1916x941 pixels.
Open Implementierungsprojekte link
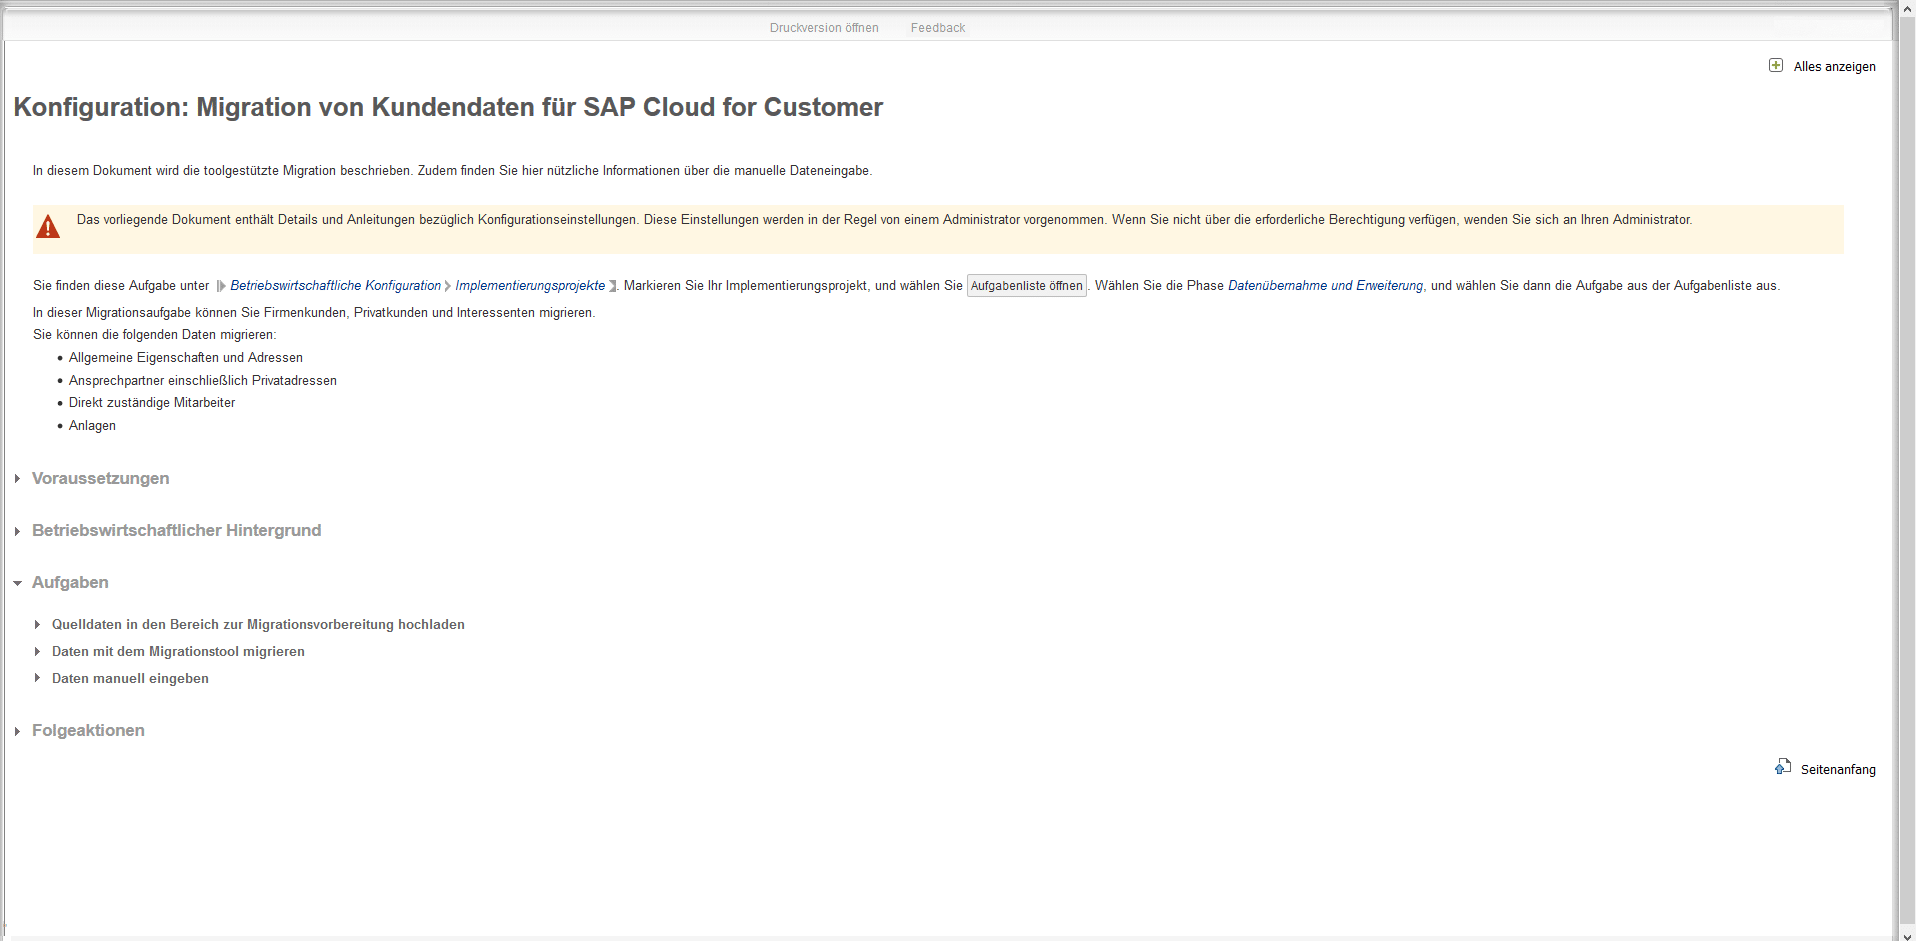point(530,286)
